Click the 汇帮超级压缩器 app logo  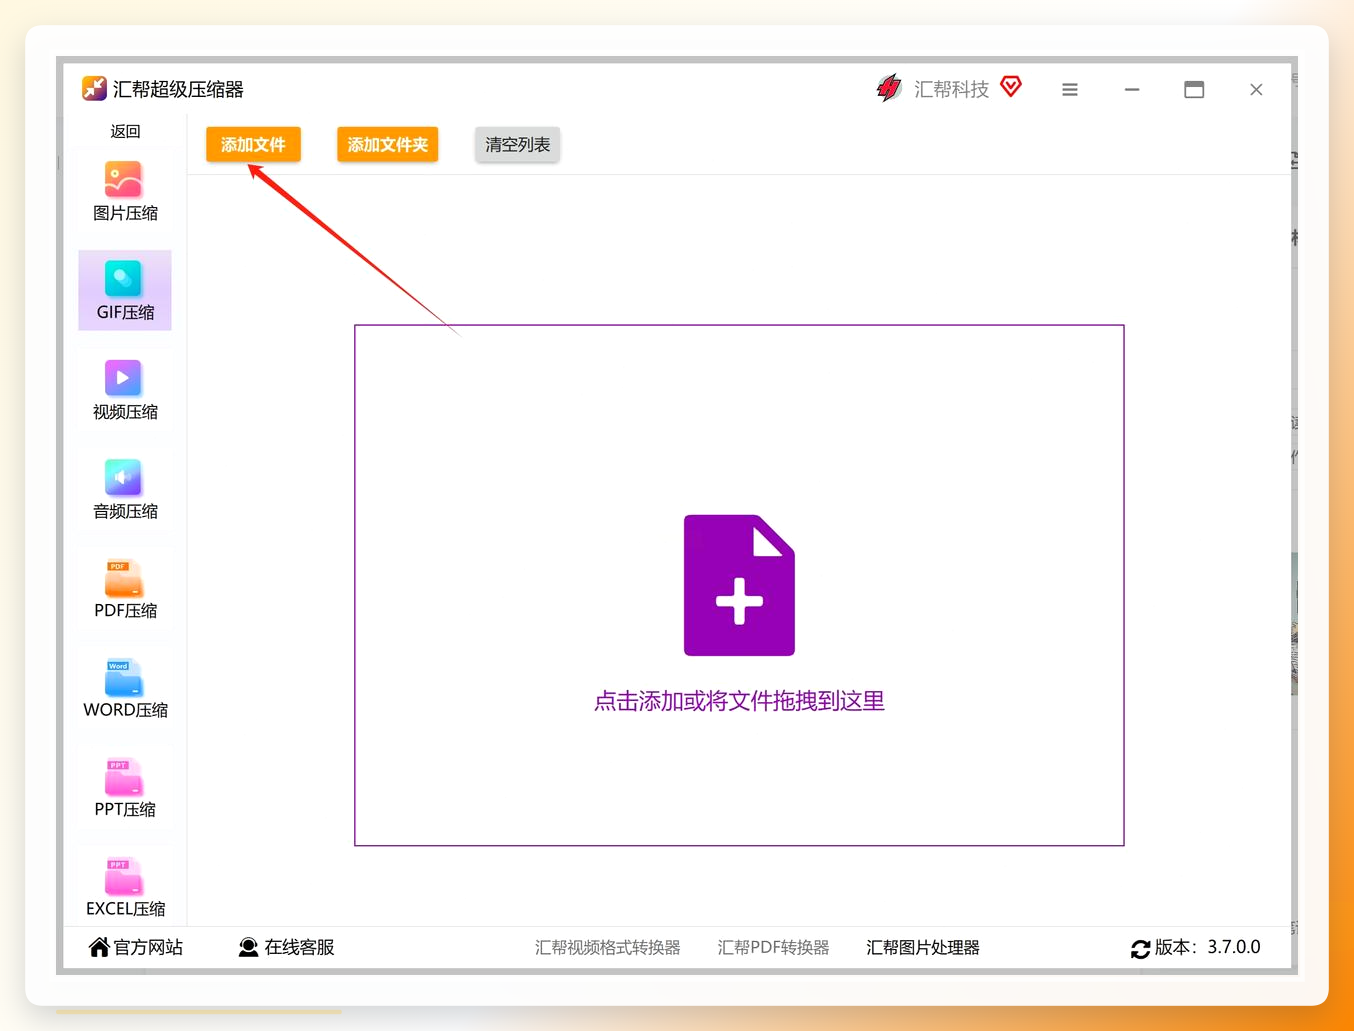(x=94, y=89)
